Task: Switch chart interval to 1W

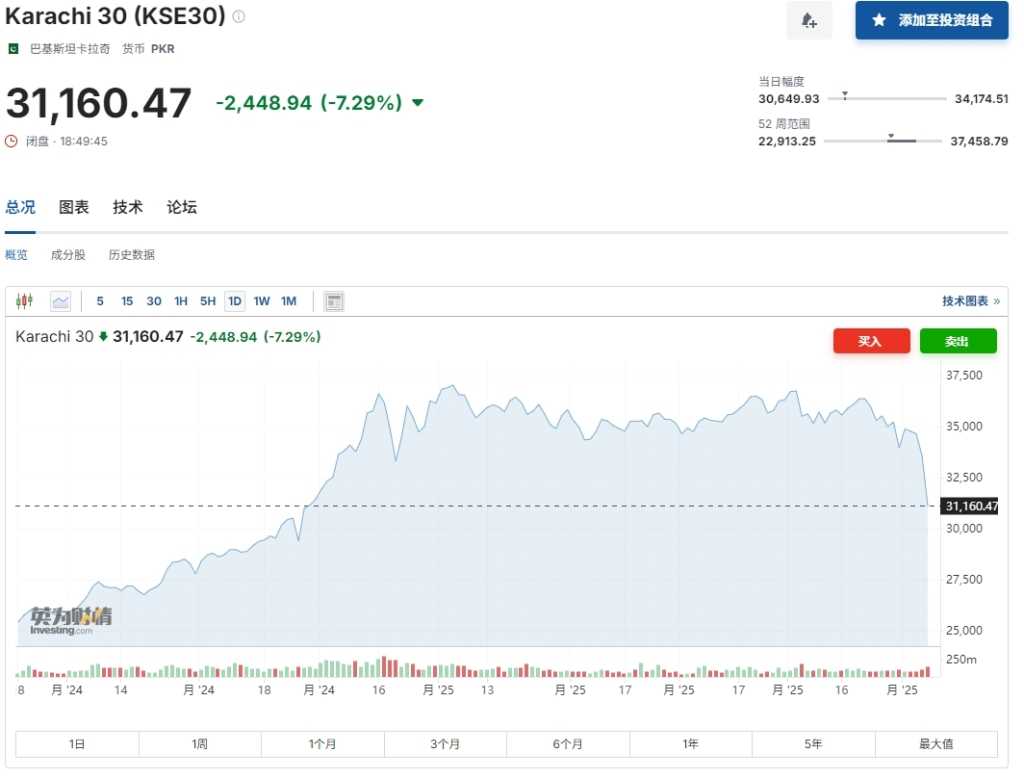Action: [x=261, y=301]
